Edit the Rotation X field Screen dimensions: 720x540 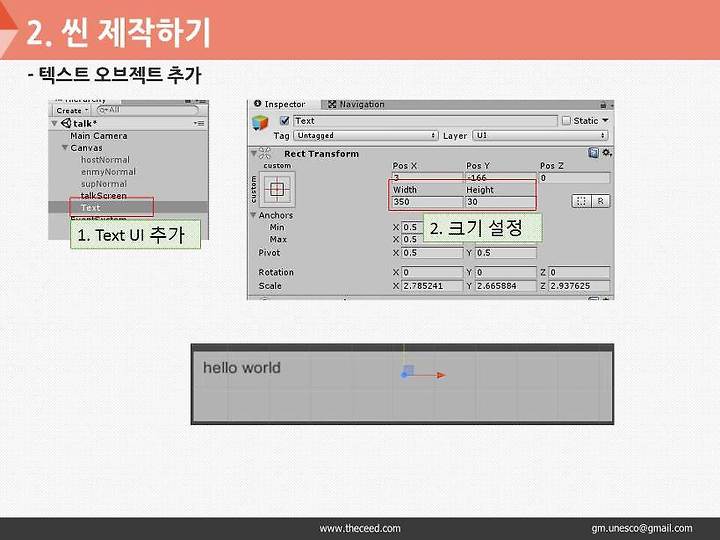[x=432, y=272]
